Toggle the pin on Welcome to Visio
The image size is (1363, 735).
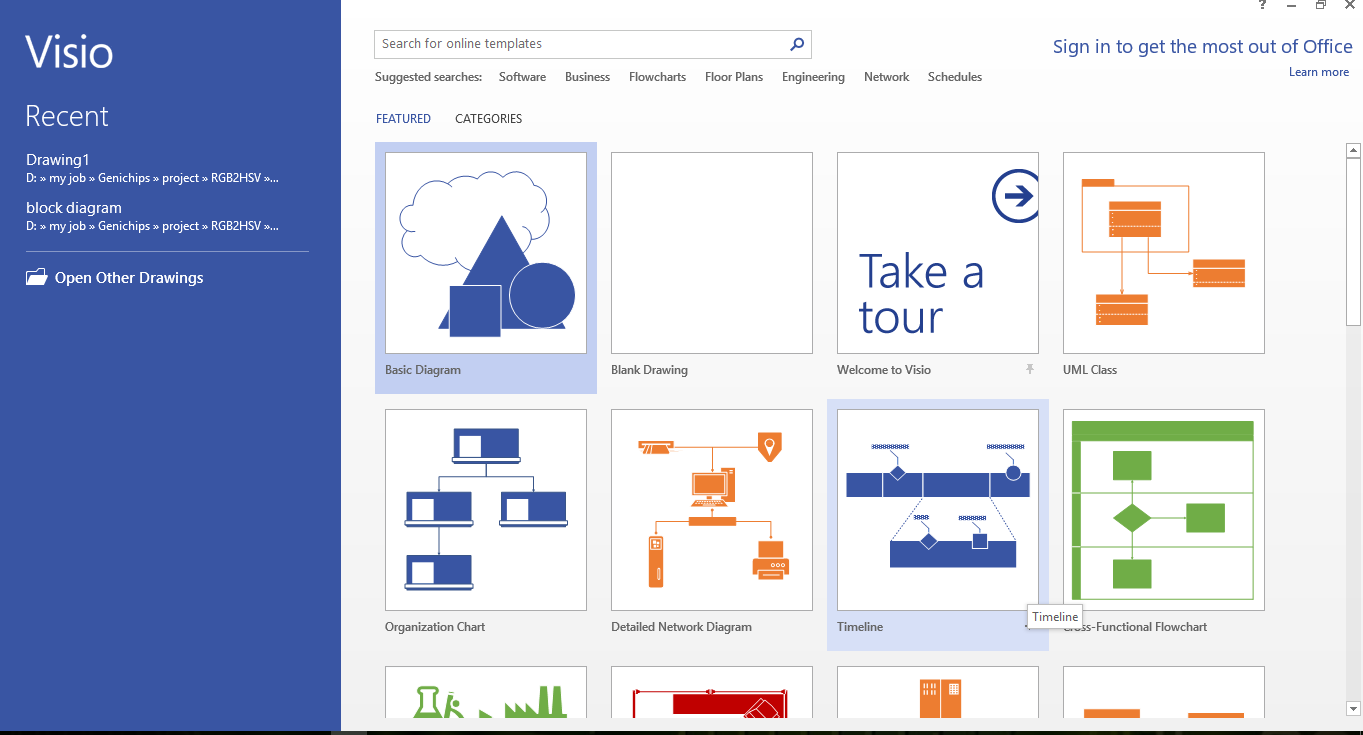[x=1030, y=369]
